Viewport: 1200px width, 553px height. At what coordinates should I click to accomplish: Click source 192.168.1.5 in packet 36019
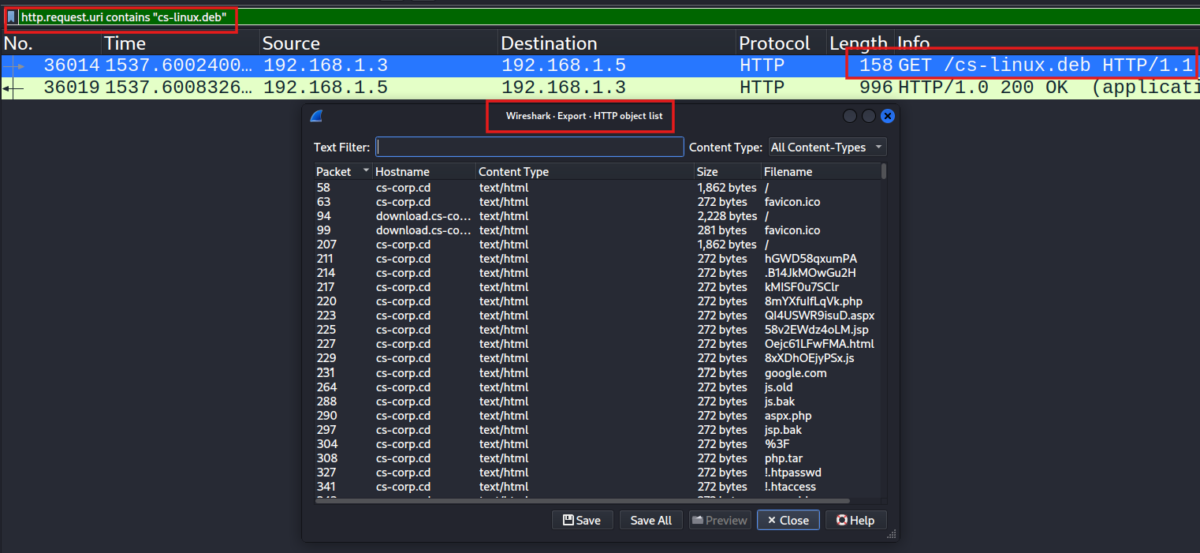[x=326, y=88]
